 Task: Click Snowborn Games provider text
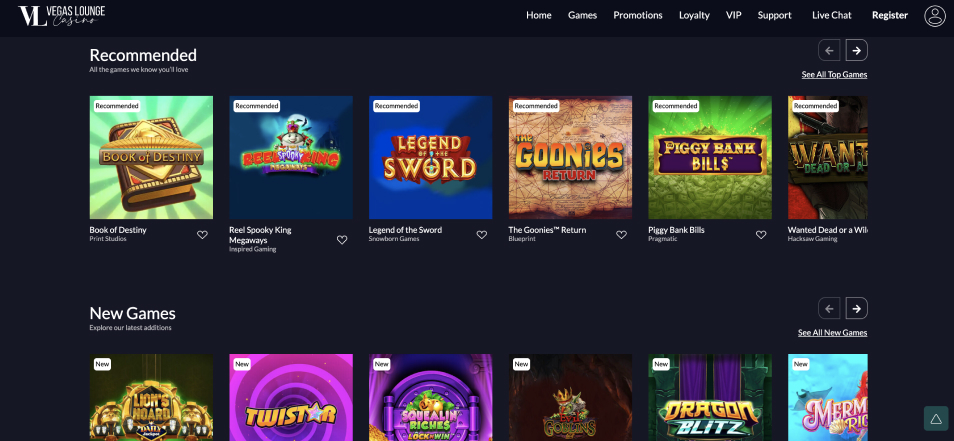[x=394, y=239]
